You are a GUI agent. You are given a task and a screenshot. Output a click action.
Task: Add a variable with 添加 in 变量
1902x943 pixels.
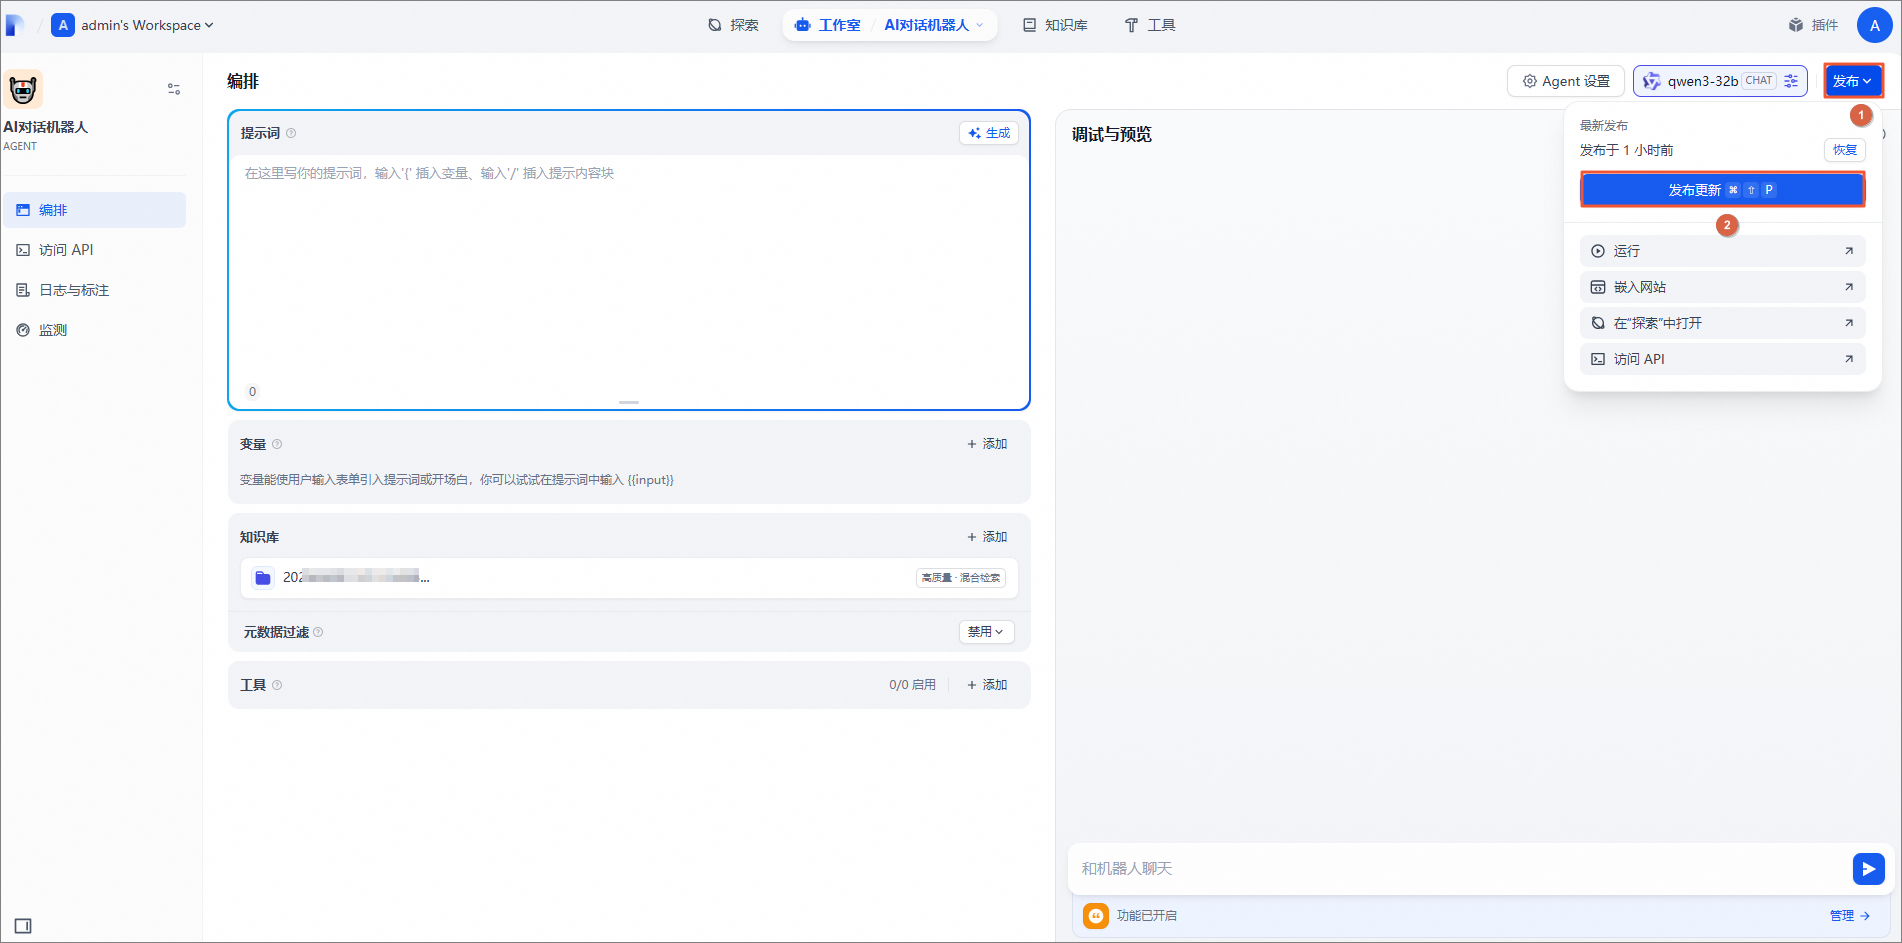click(x=987, y=444)
